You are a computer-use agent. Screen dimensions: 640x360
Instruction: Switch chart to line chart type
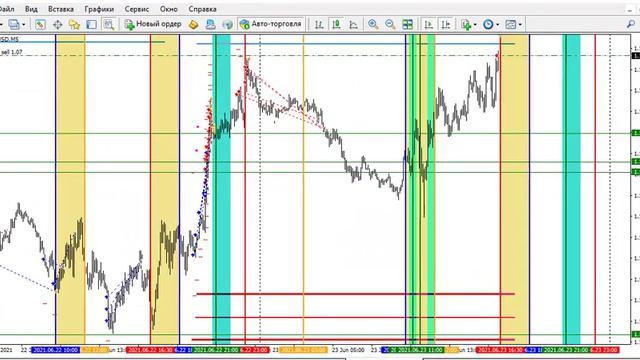pos(353,24)
